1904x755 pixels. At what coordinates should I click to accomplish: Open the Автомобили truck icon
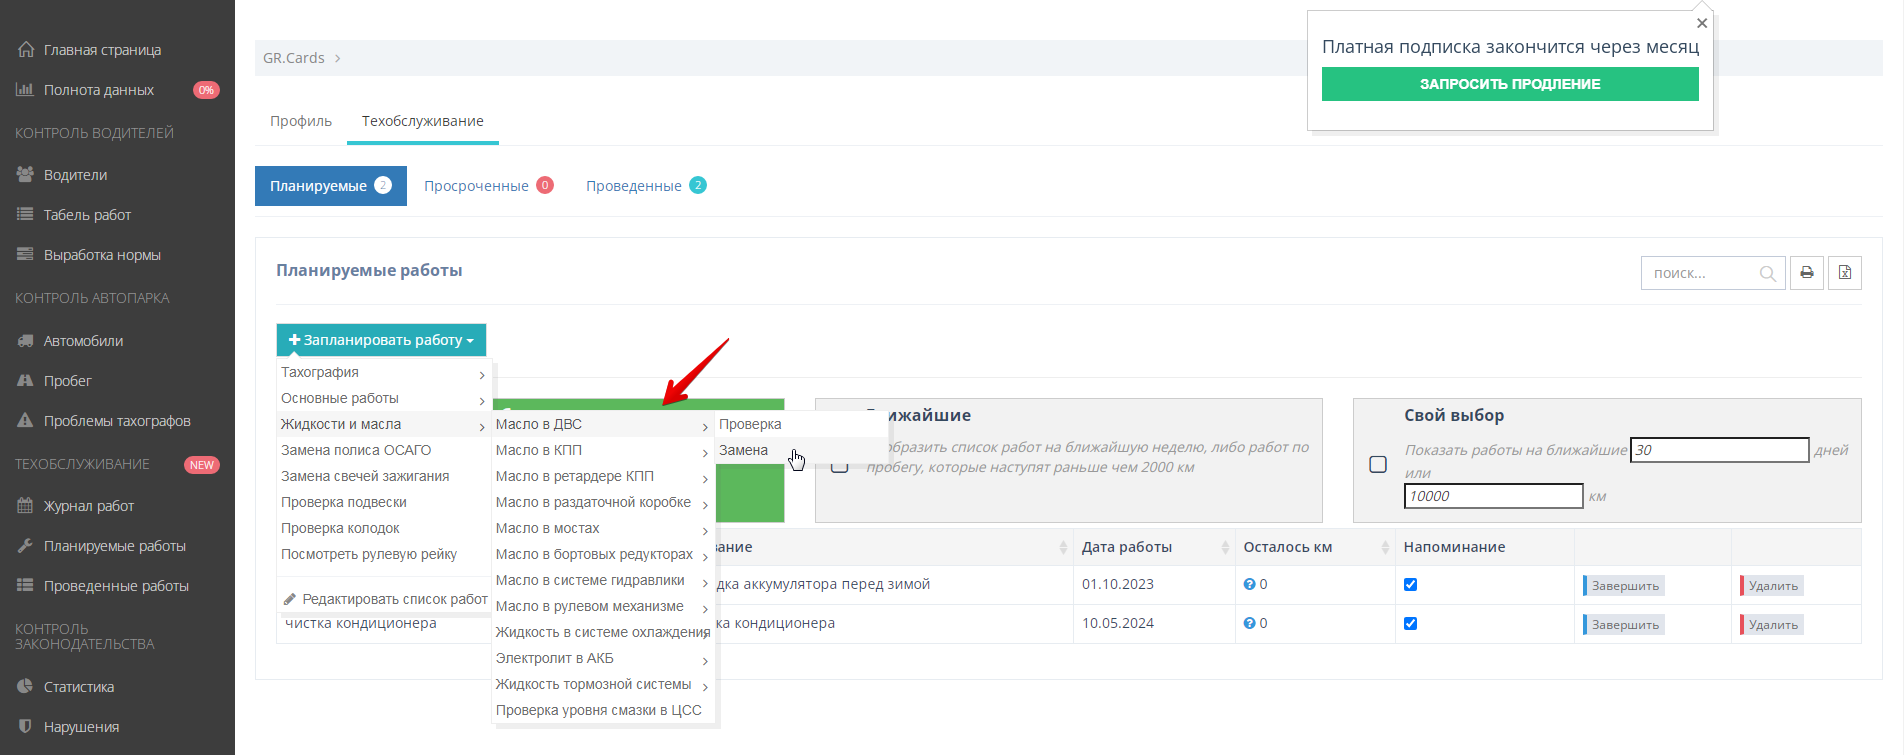(x=25, y=340)
